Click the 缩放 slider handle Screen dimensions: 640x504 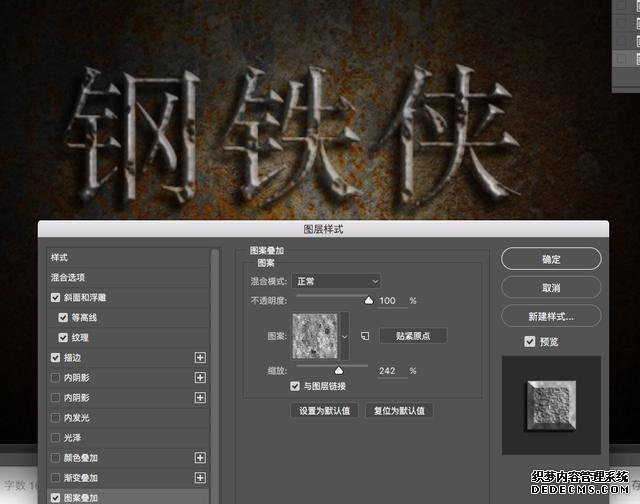coord(338,371)
